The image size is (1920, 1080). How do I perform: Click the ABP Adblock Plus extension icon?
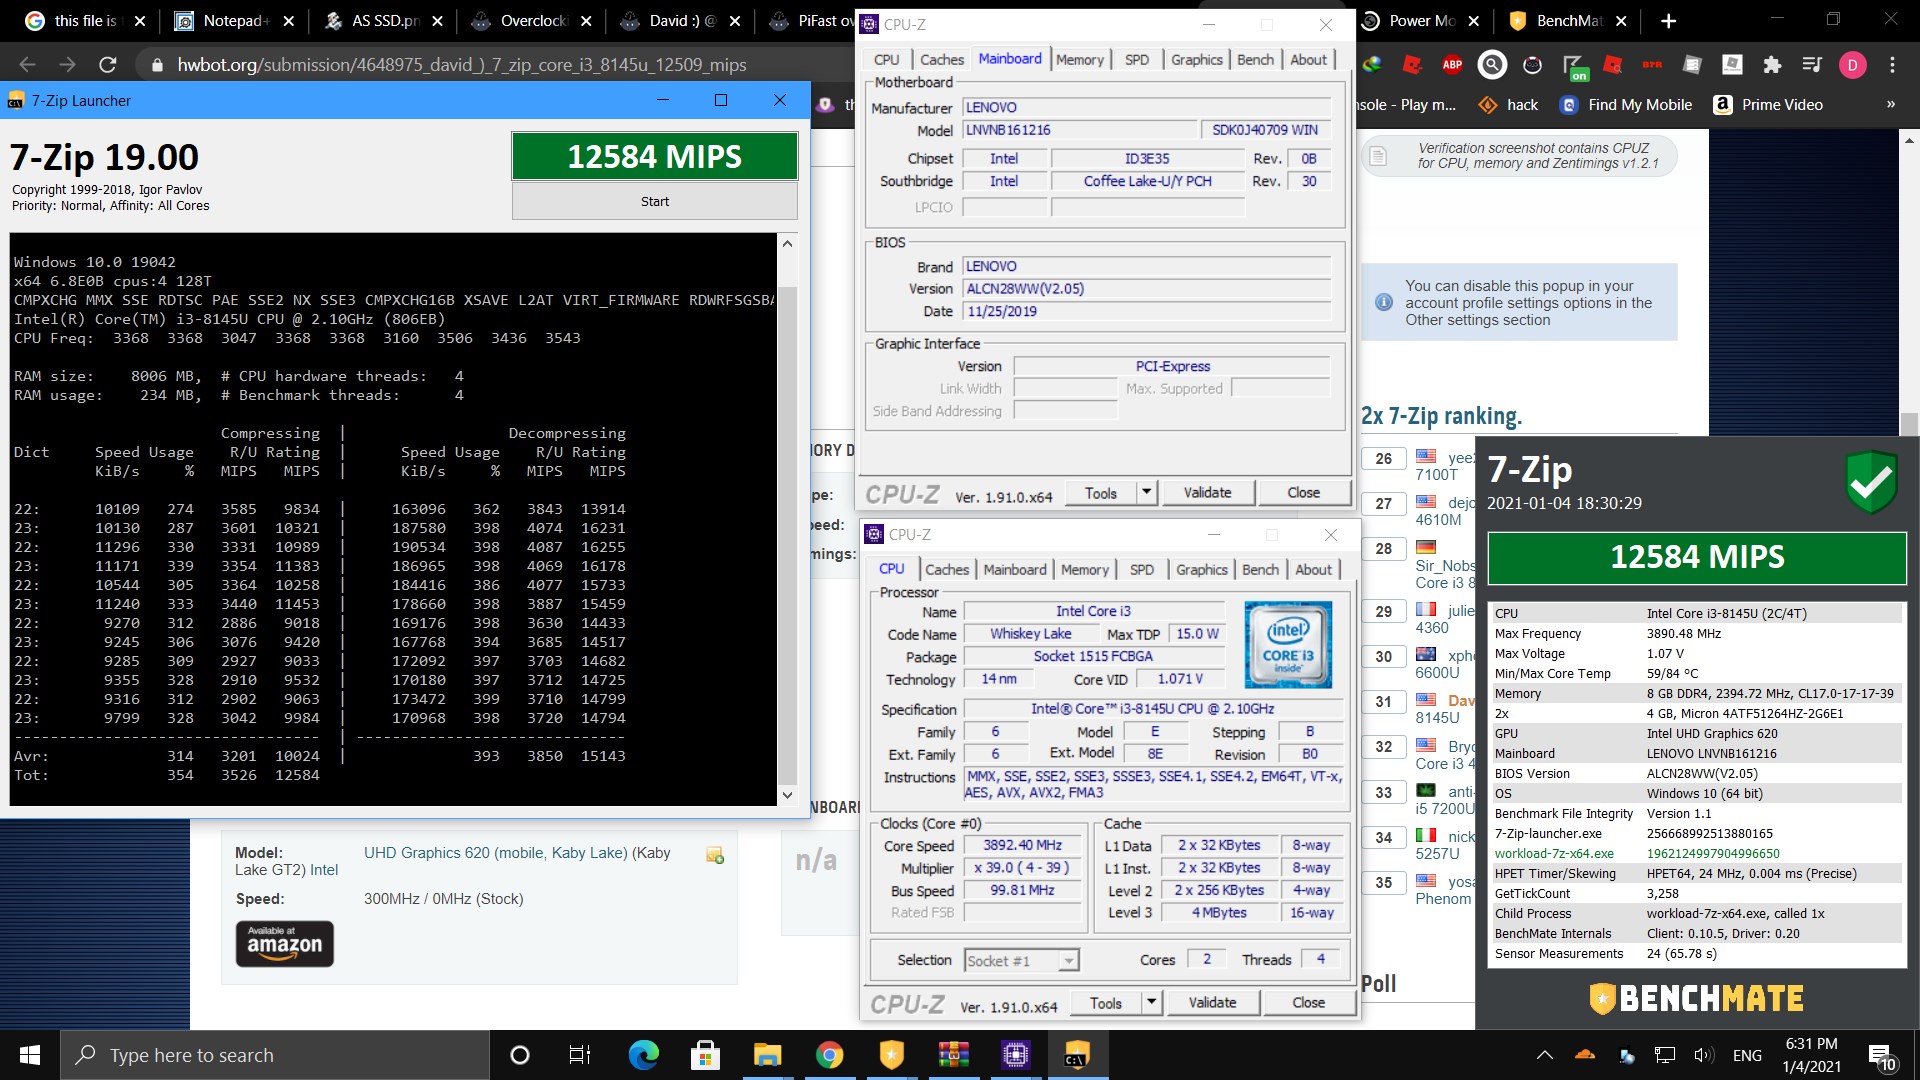tap(1452, 65)
